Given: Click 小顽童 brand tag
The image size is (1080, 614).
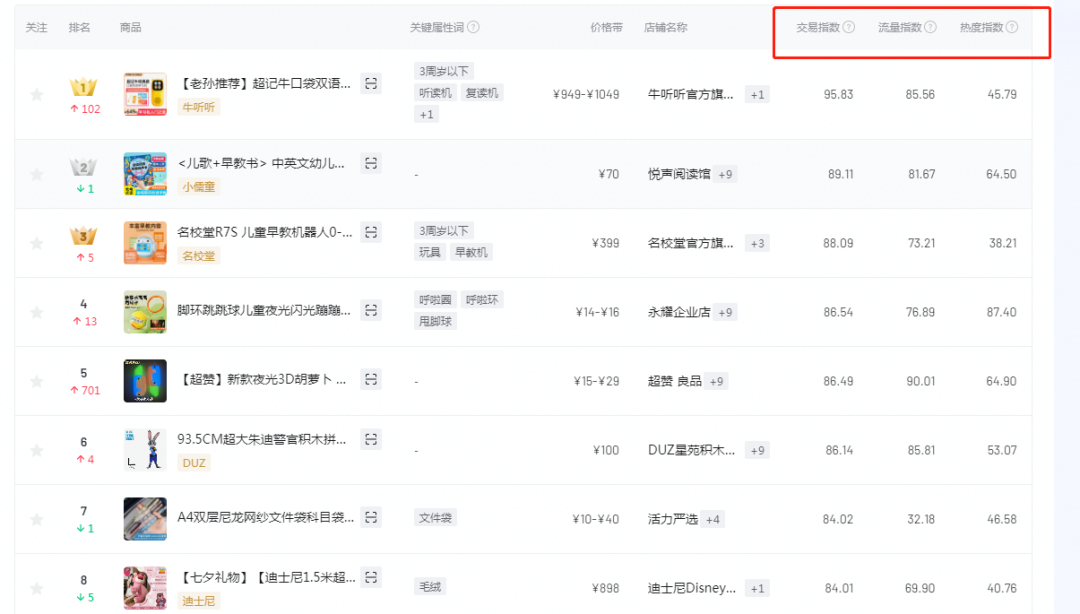Looking at the screenshot, I should click(x=198, y=187).
